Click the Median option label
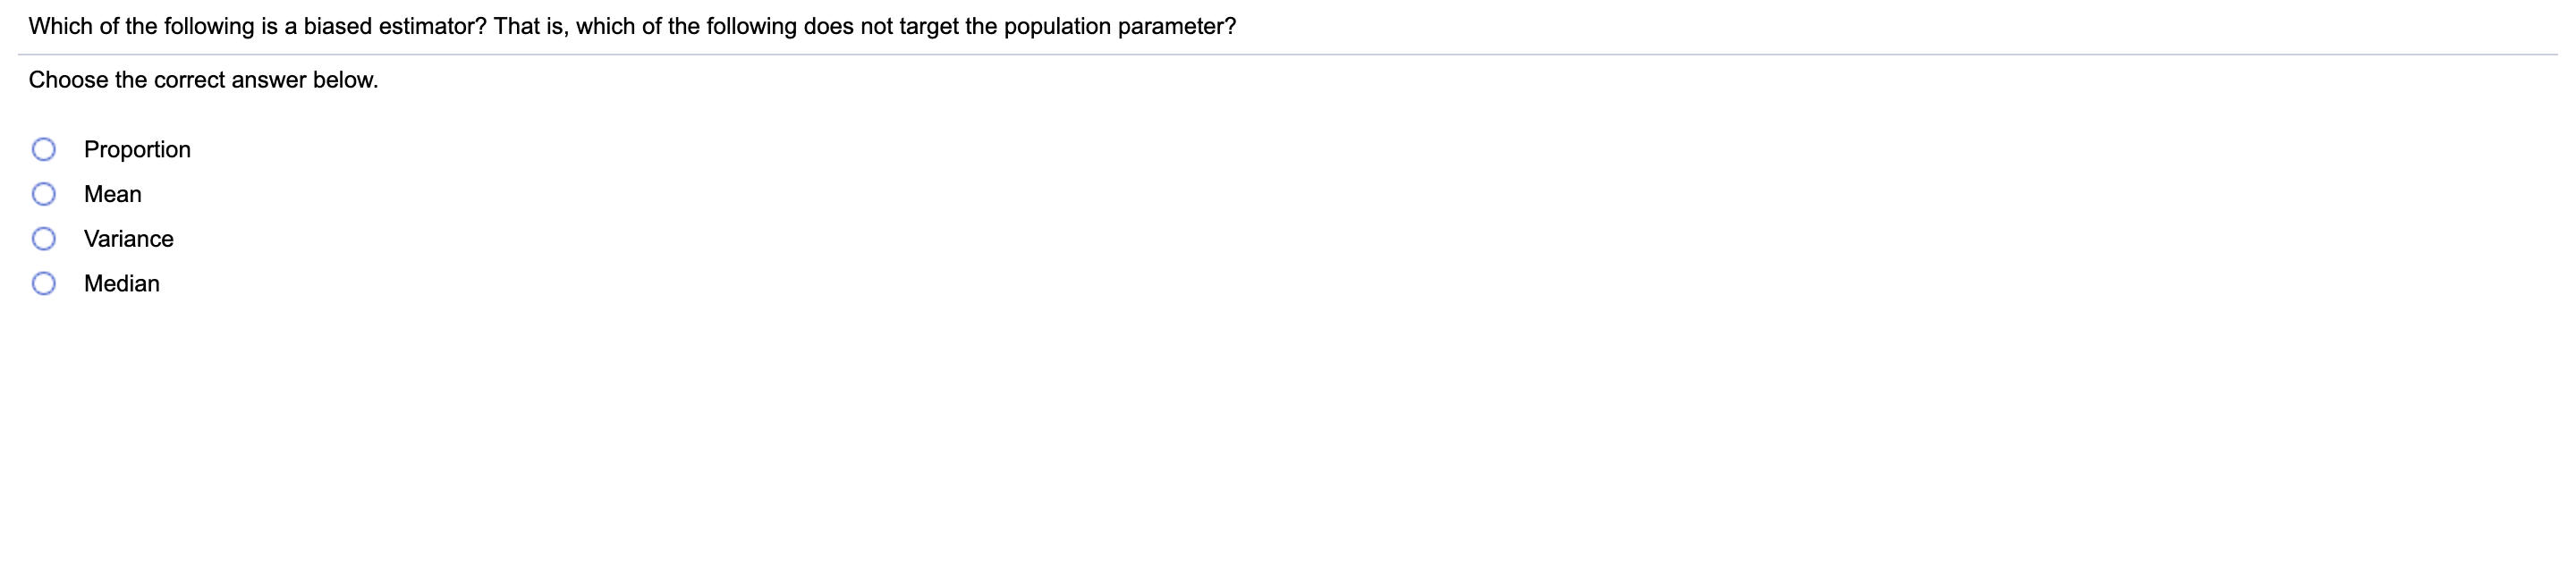The height and width of the screenshot is (565, 2576). click(122, 285)
